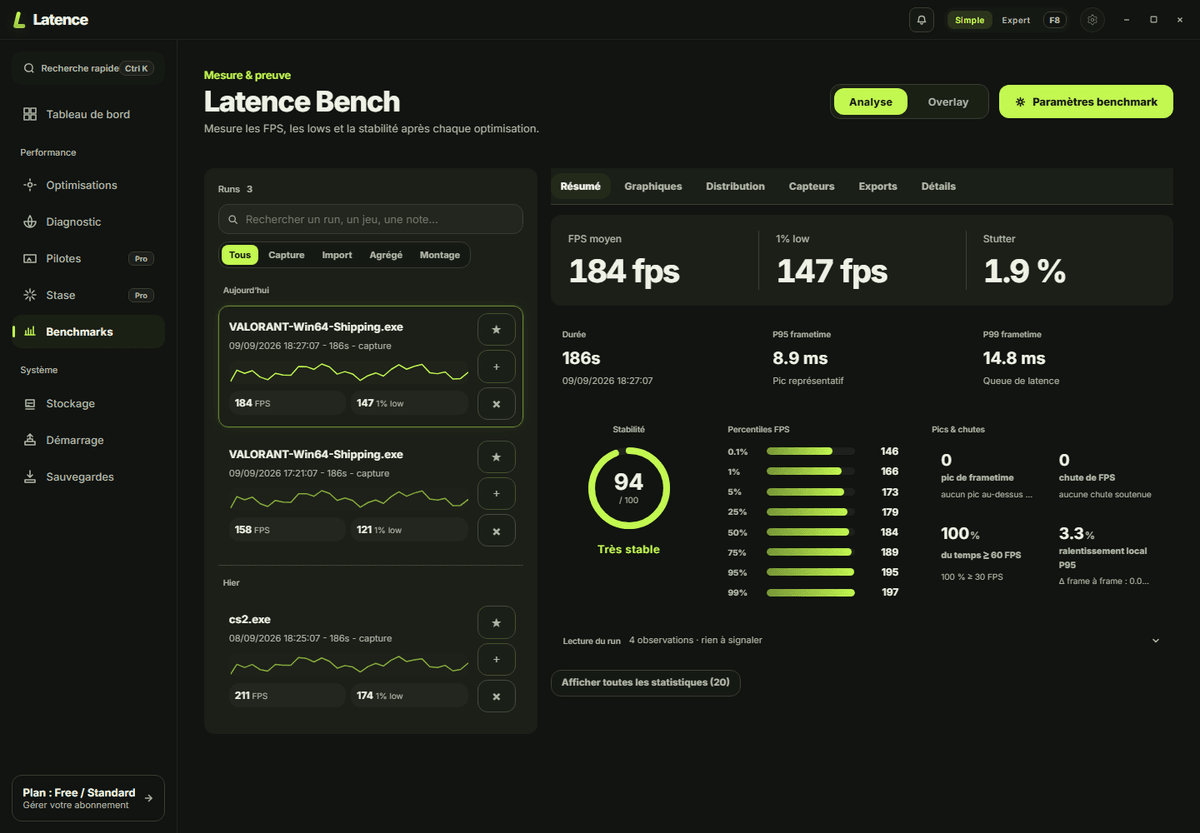Click the 184 FPS badge
The width and height of the screenshot is (1200, 833).
[287, 403]
